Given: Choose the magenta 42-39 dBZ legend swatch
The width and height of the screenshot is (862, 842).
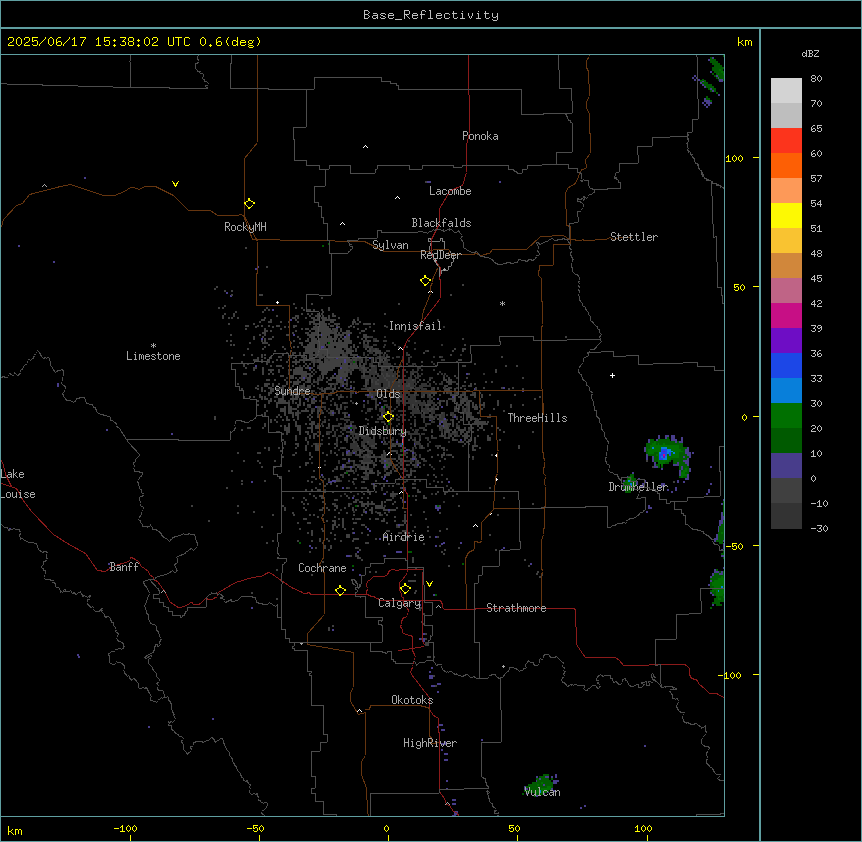Looking at the screenshot, I should click(x=786, y=315).
